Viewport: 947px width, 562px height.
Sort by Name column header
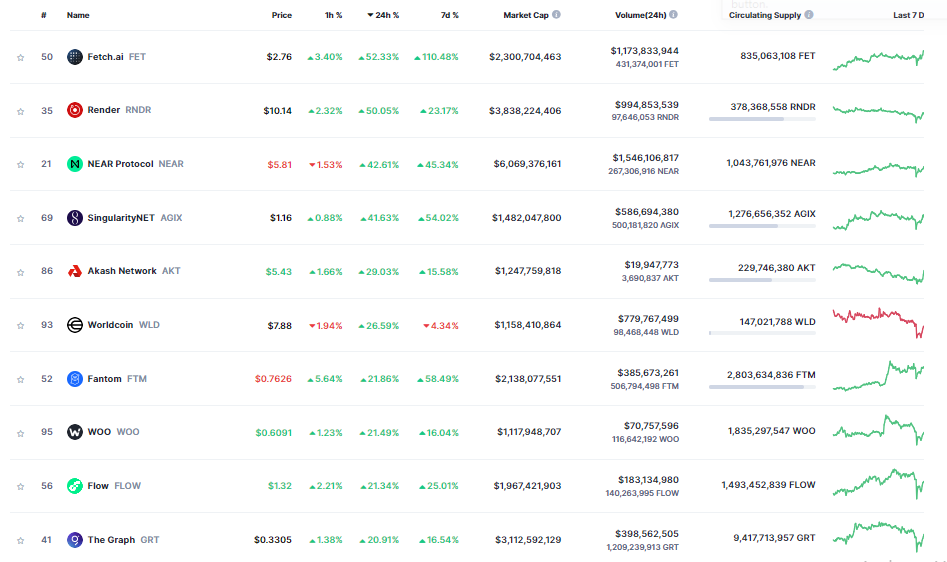tap(78, 15)
